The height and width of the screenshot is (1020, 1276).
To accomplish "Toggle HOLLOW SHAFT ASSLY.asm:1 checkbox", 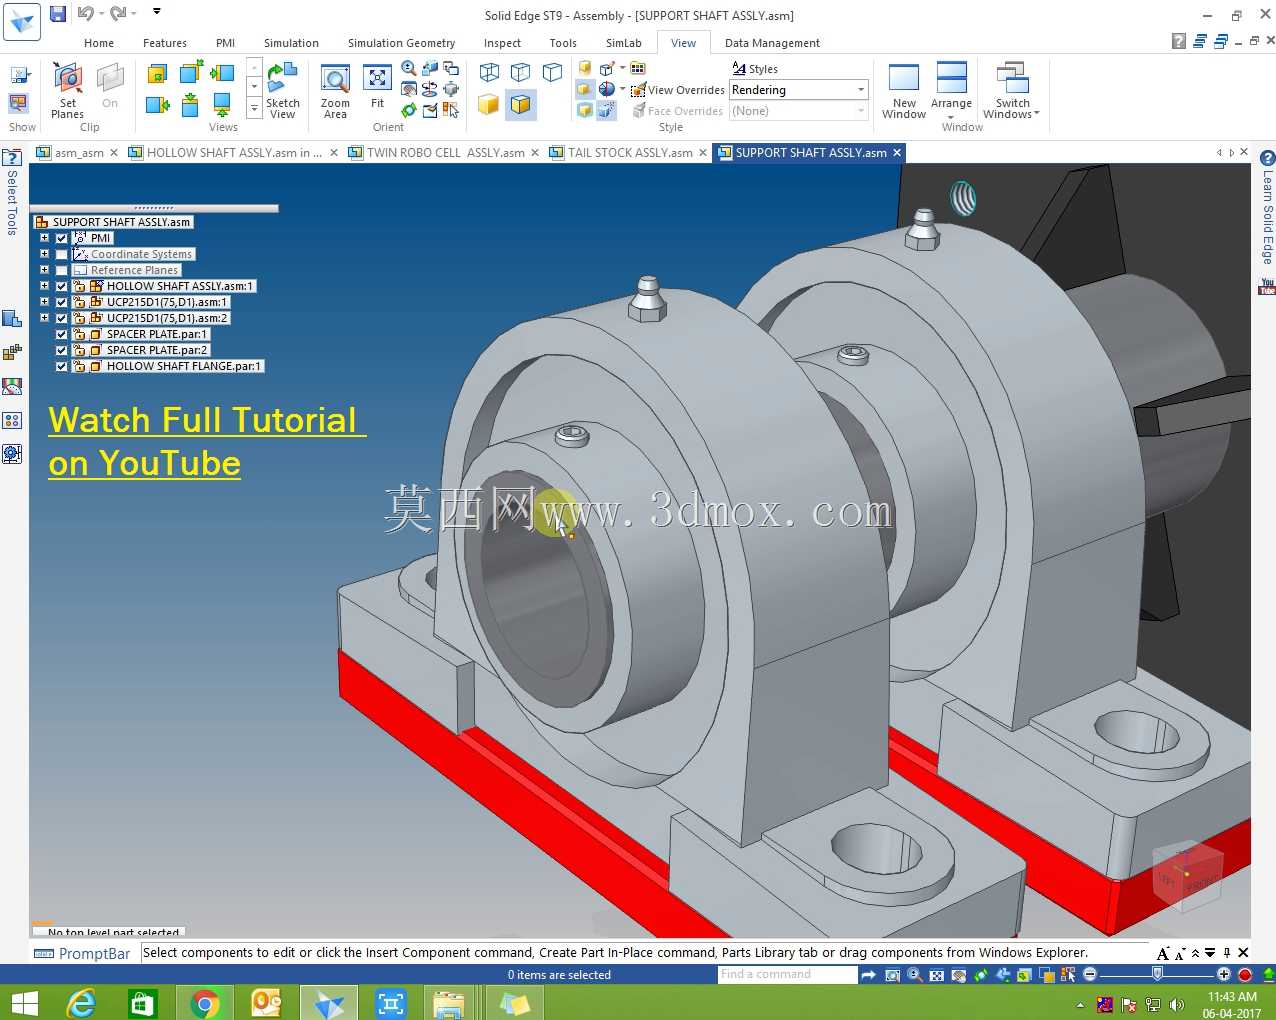I will click(62, 286).
